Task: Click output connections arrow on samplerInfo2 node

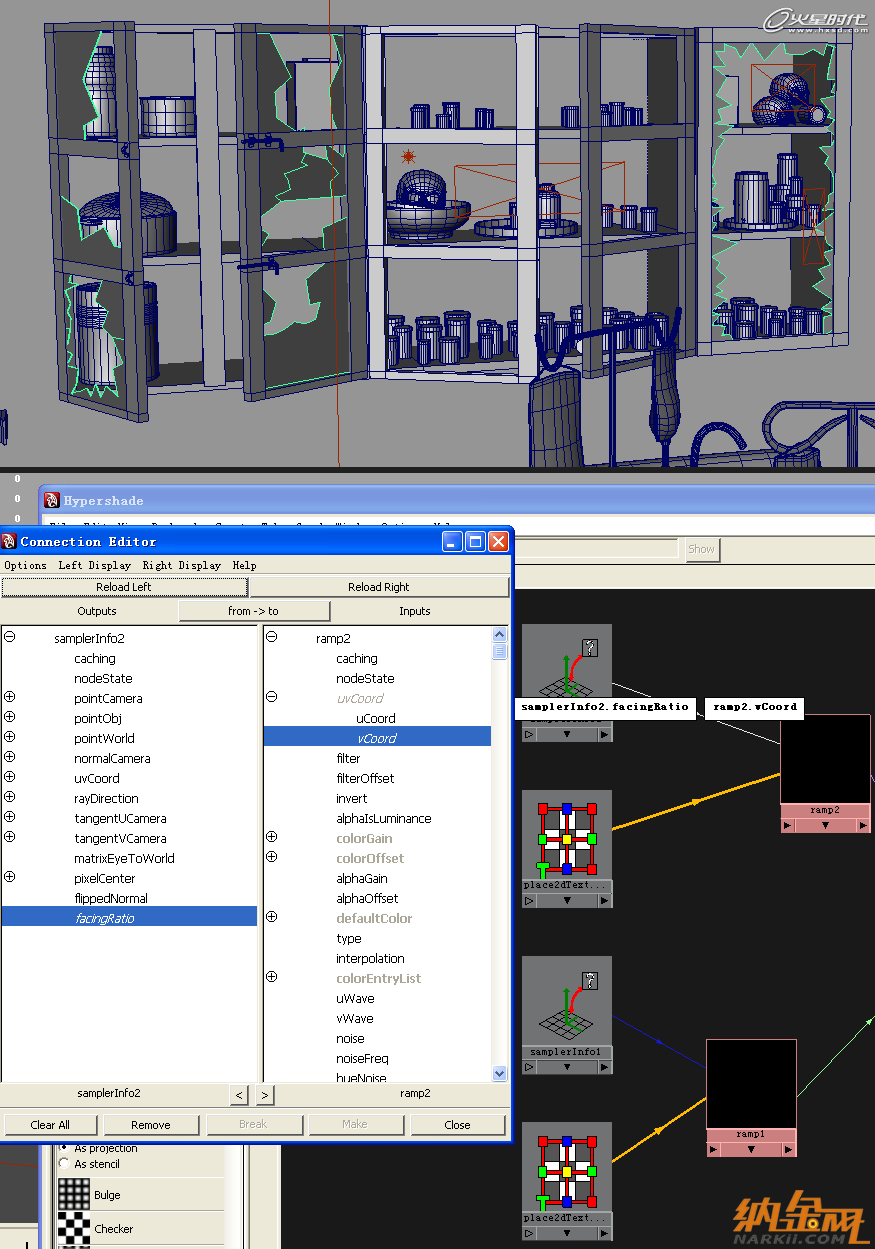Action: (604, 734)
